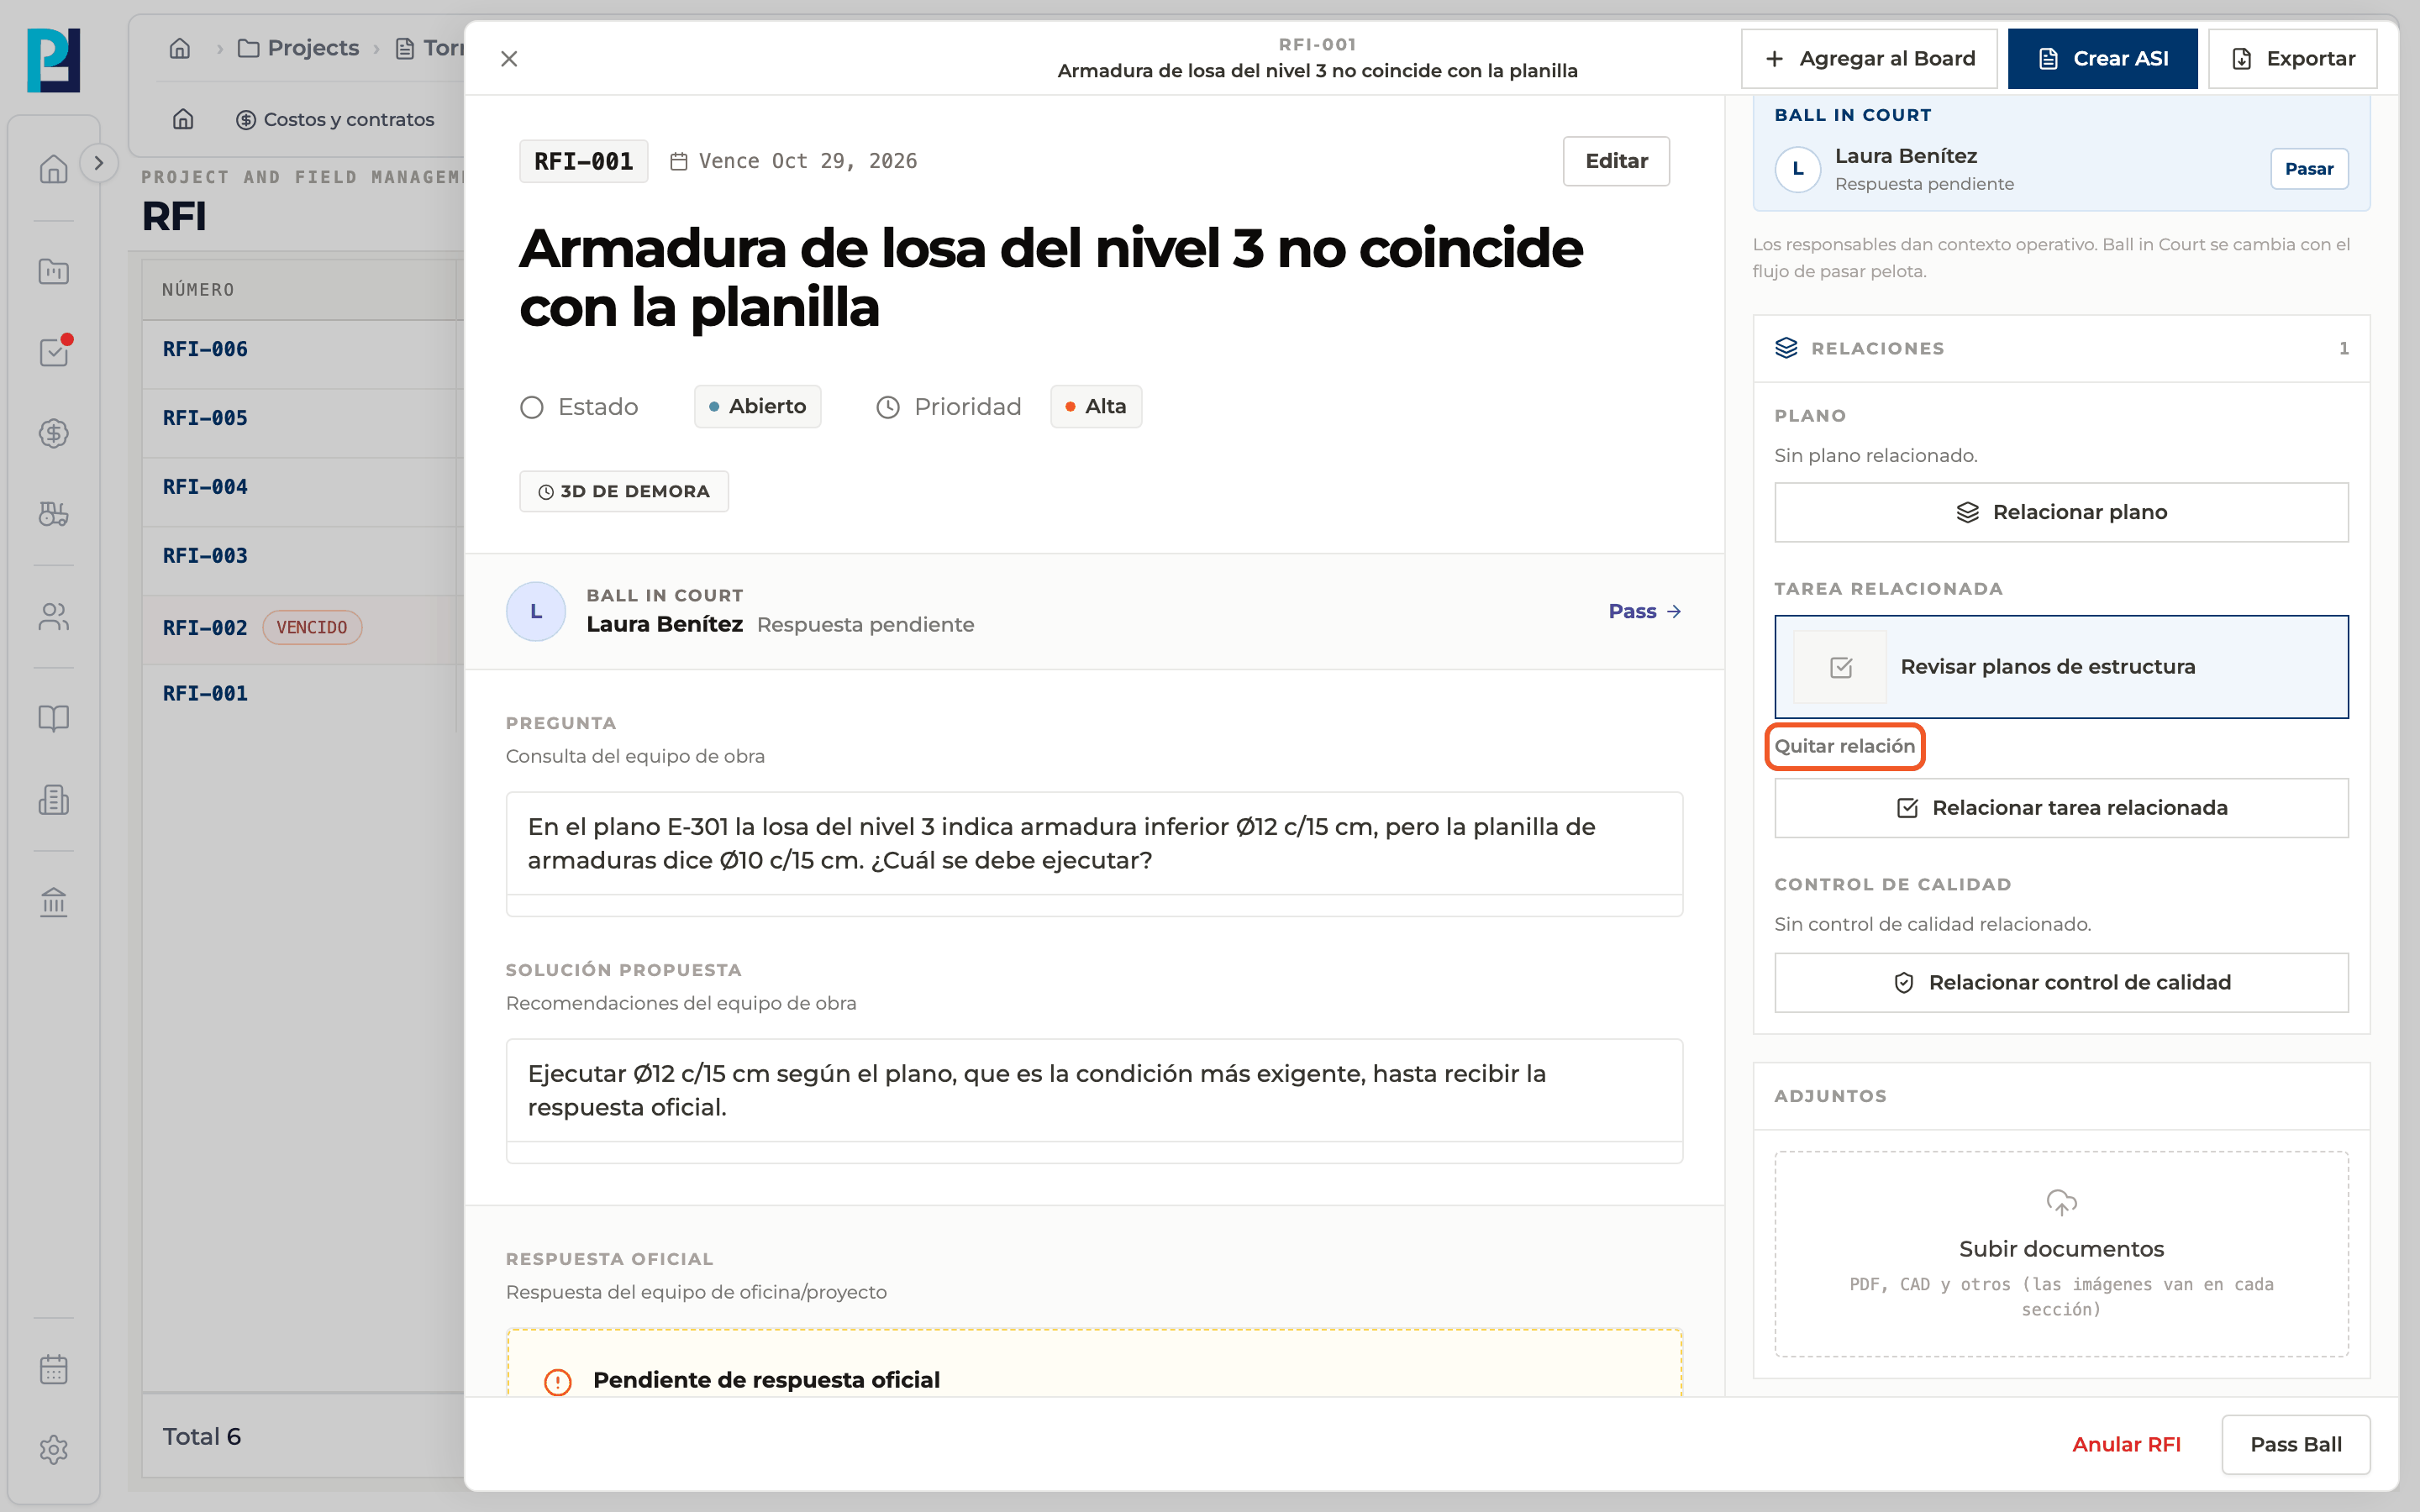This screenshot has width=2420, height=1512.
Task: Click the Exportar button
Action: click(2292, 59)
